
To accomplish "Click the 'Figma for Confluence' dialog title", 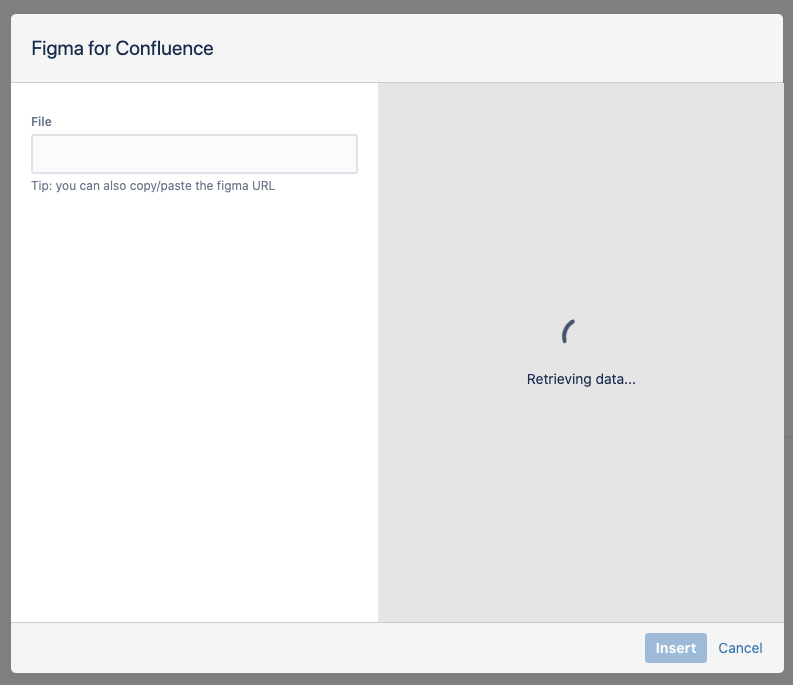I will pyautogui.click(x=122, y=49).
